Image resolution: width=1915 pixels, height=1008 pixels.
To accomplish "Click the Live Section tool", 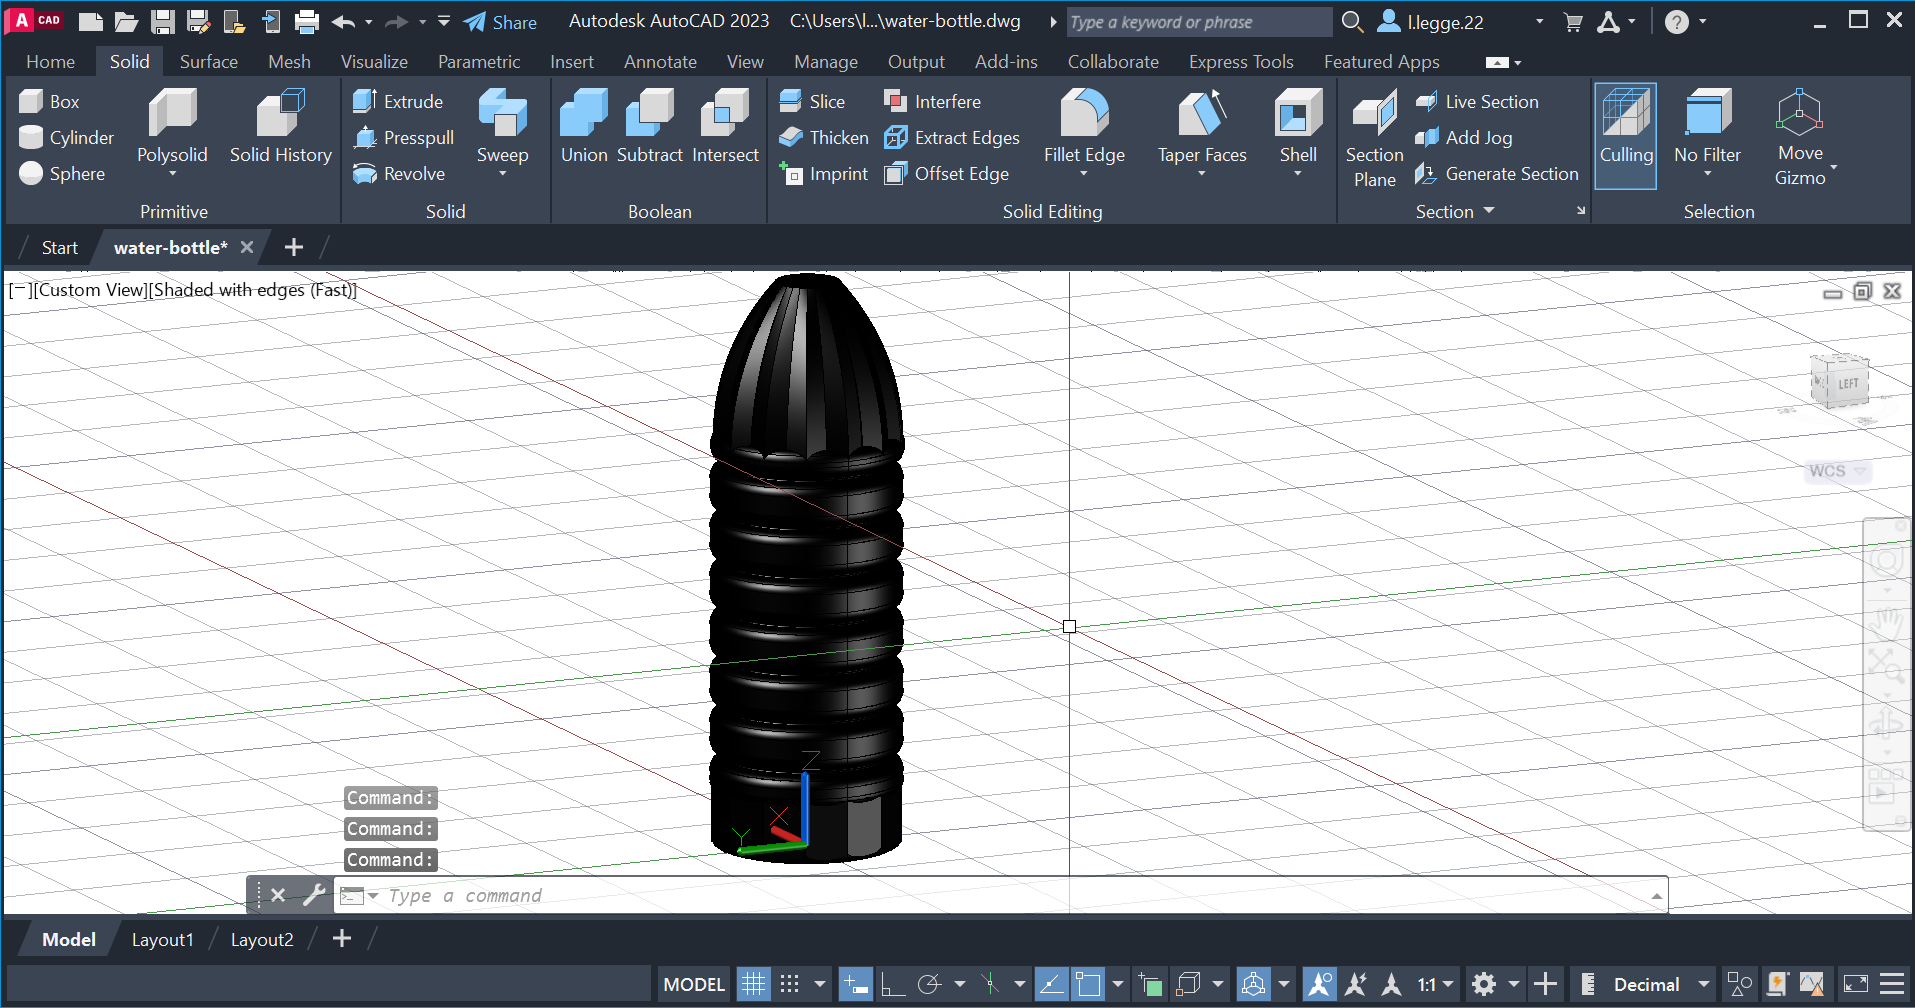I will coord(1477,101).
